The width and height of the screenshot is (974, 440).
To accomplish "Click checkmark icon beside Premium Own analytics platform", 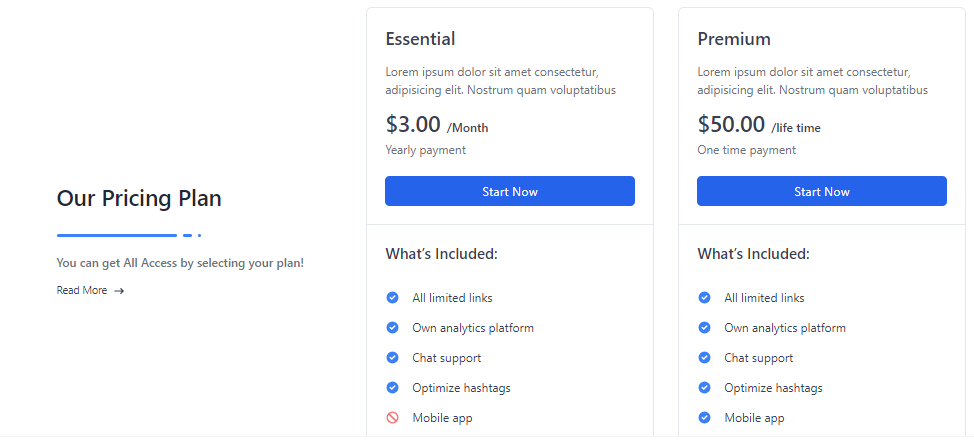I will pos(704,328).
